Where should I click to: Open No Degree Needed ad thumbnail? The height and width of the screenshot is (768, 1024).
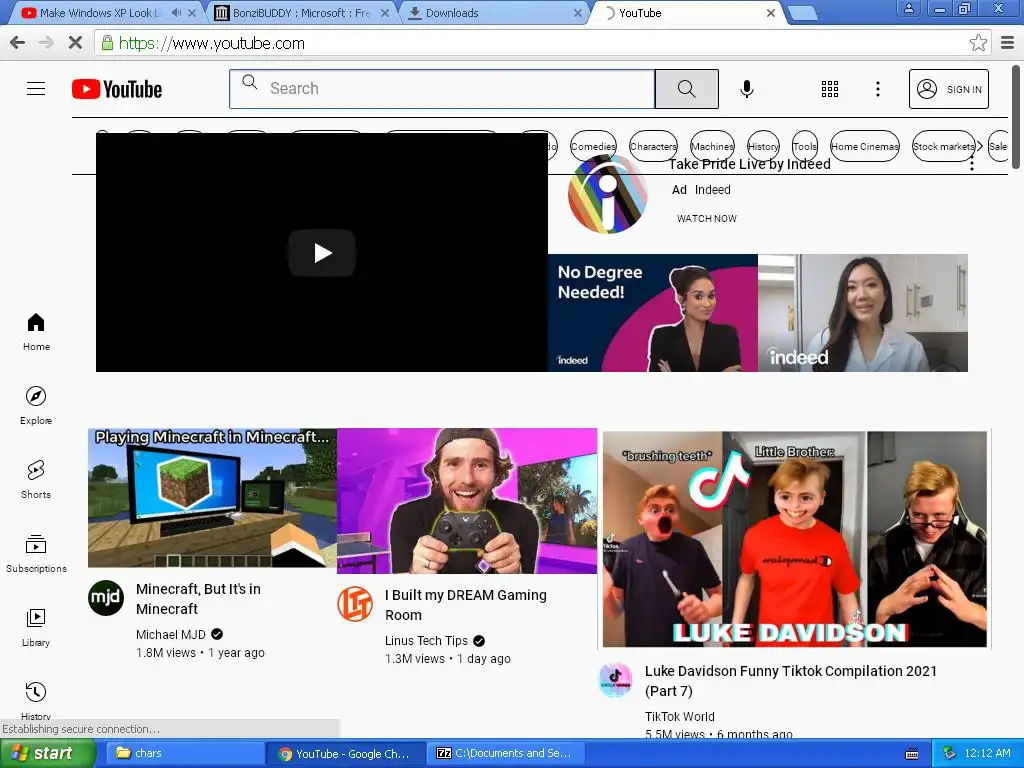[652, 313]
